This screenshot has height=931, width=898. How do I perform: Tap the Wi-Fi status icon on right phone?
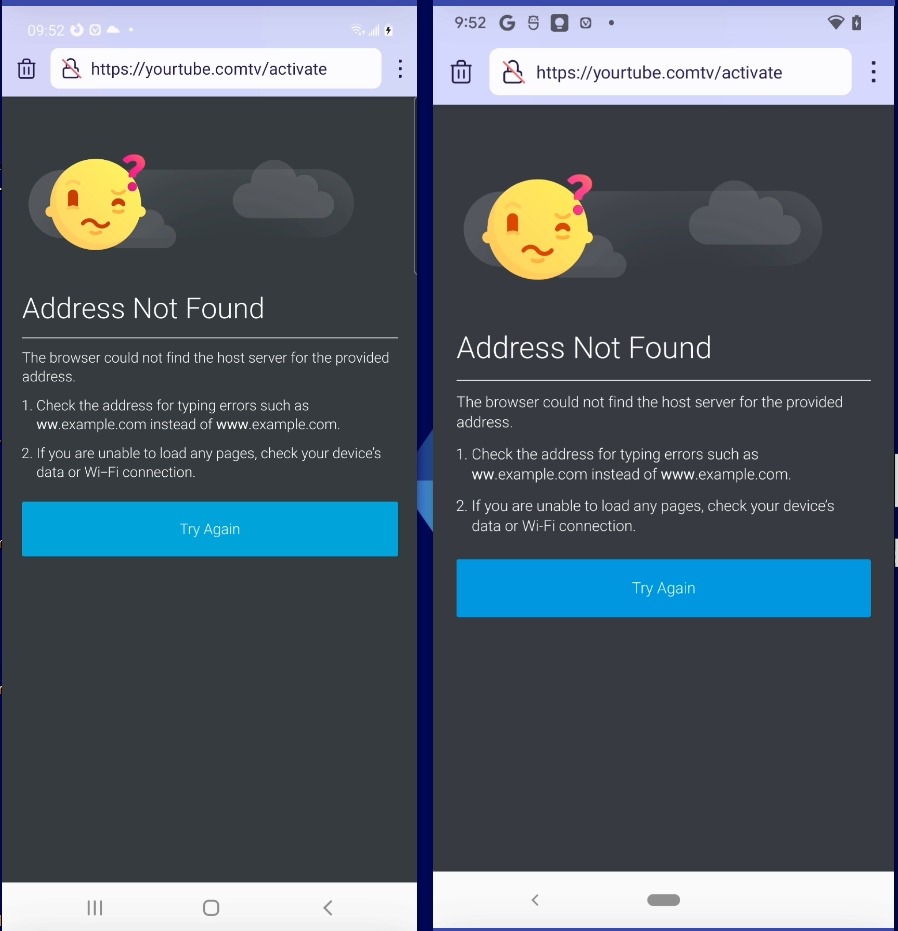click(x=836, y=23)
